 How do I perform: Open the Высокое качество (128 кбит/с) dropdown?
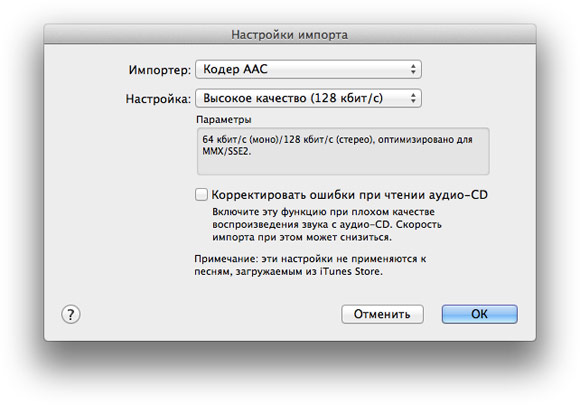pyautogui.click(x=308, y=98)
